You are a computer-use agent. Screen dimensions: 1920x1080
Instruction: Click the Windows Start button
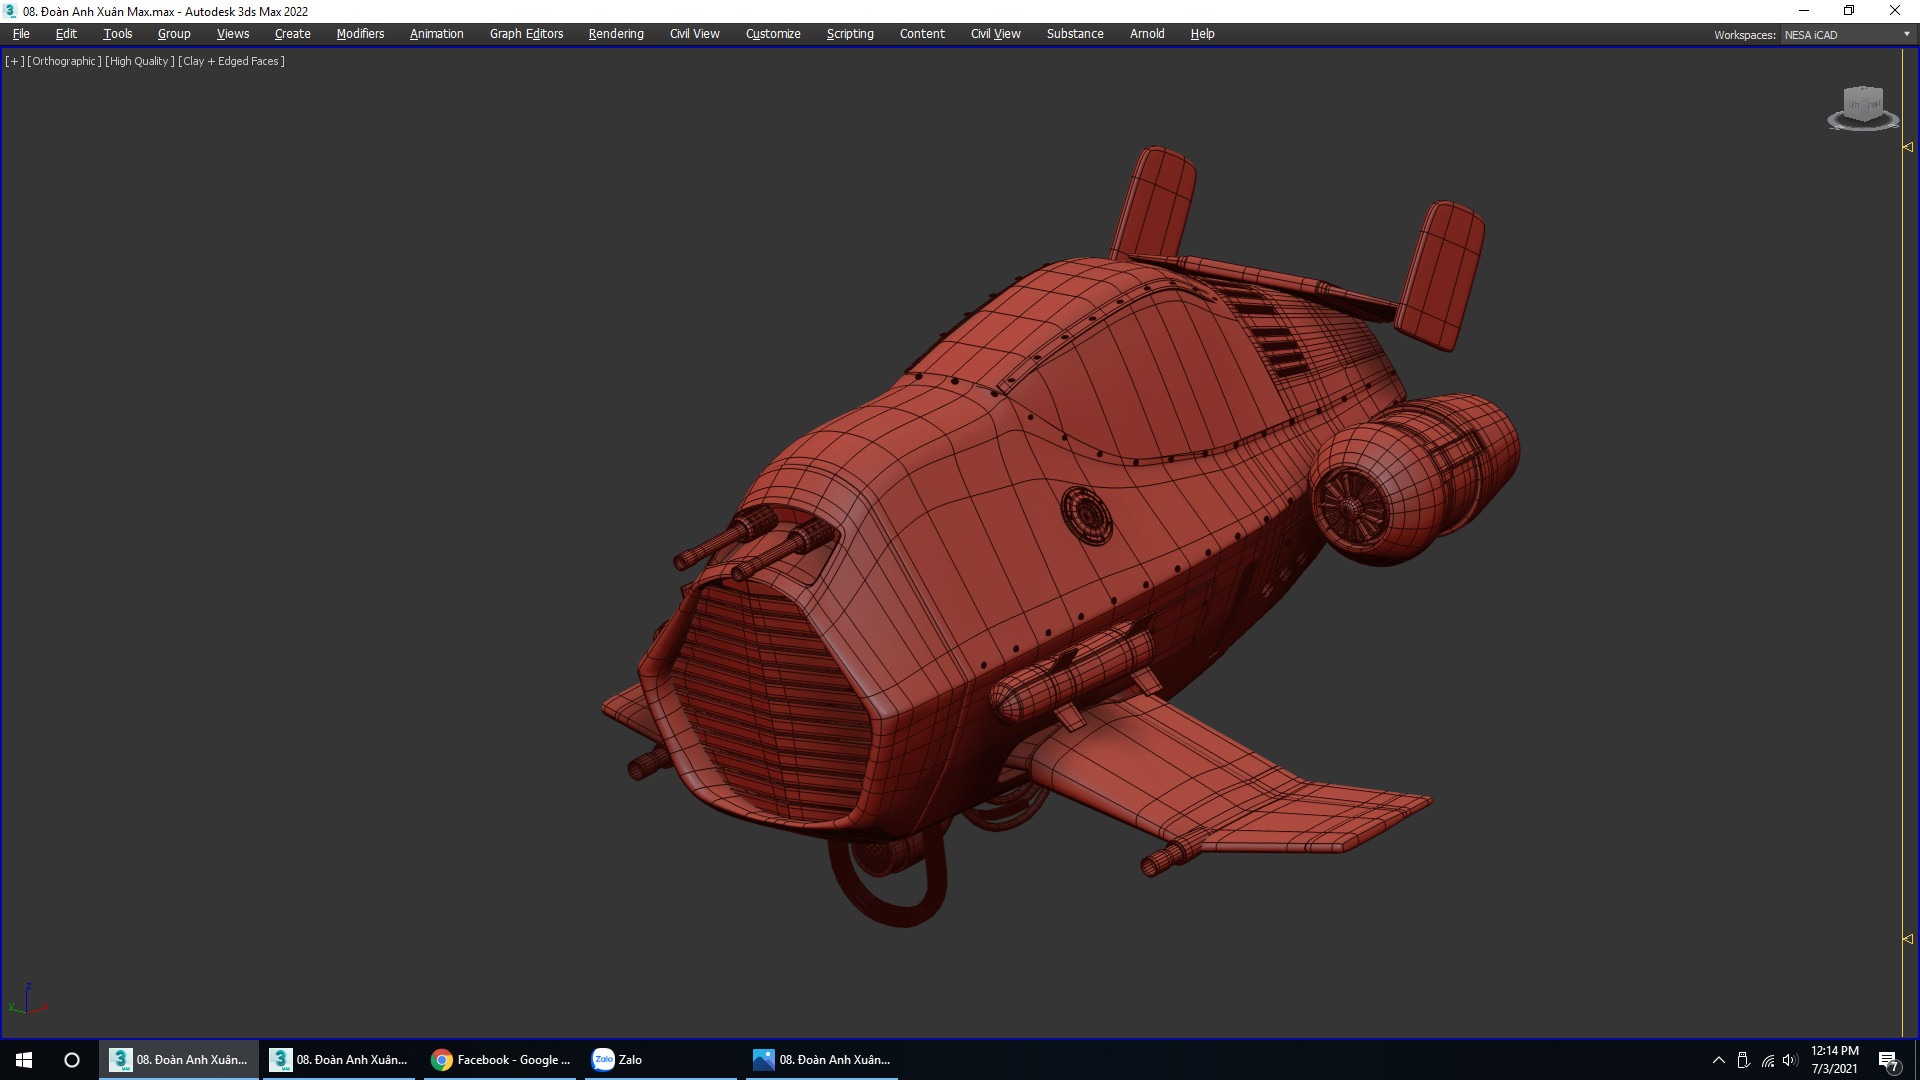(24, 1060)
